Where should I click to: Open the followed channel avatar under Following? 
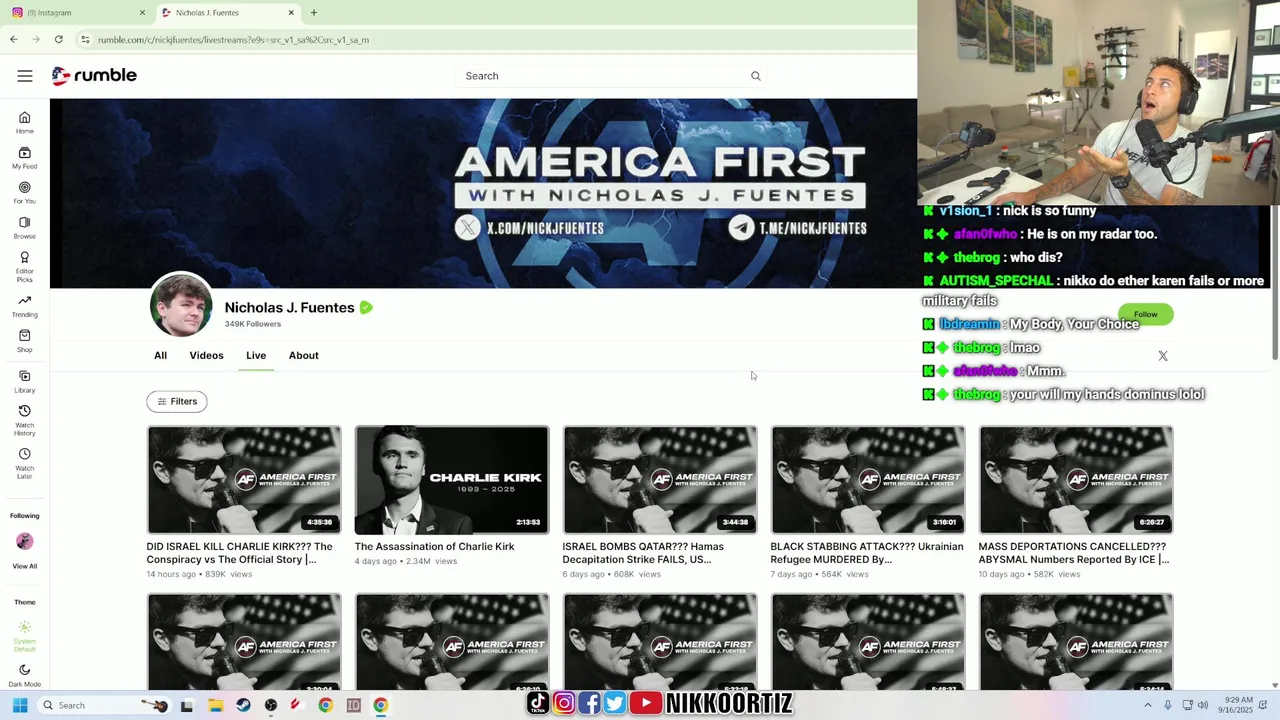[x=24, y=541]
